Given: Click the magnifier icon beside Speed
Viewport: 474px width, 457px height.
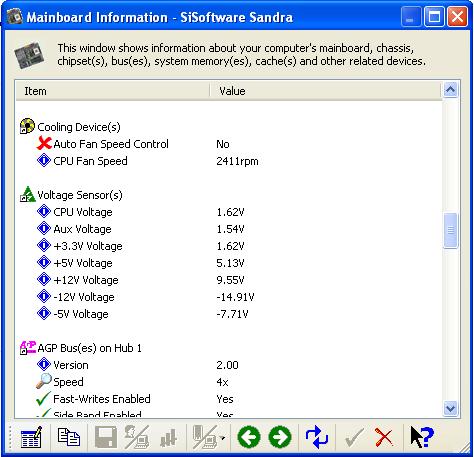Looking at the screenshot, I should (x=44, y=381).
